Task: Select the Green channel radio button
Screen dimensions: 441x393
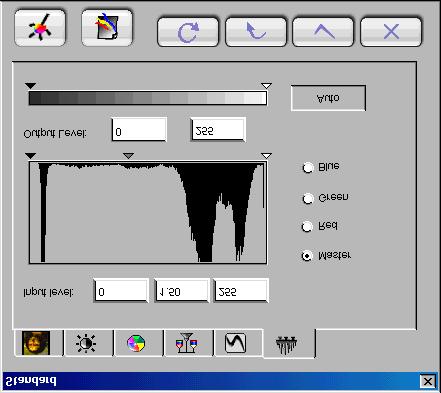Action: (x=308, y=198)
